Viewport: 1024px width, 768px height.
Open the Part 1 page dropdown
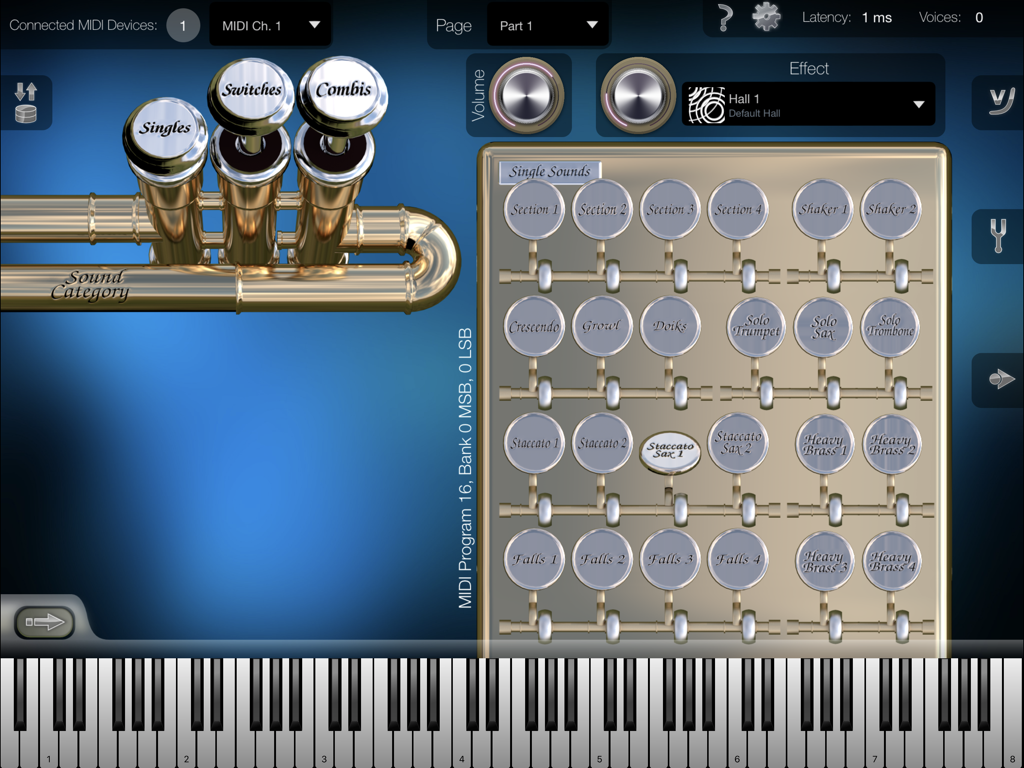tap(547, 25)
